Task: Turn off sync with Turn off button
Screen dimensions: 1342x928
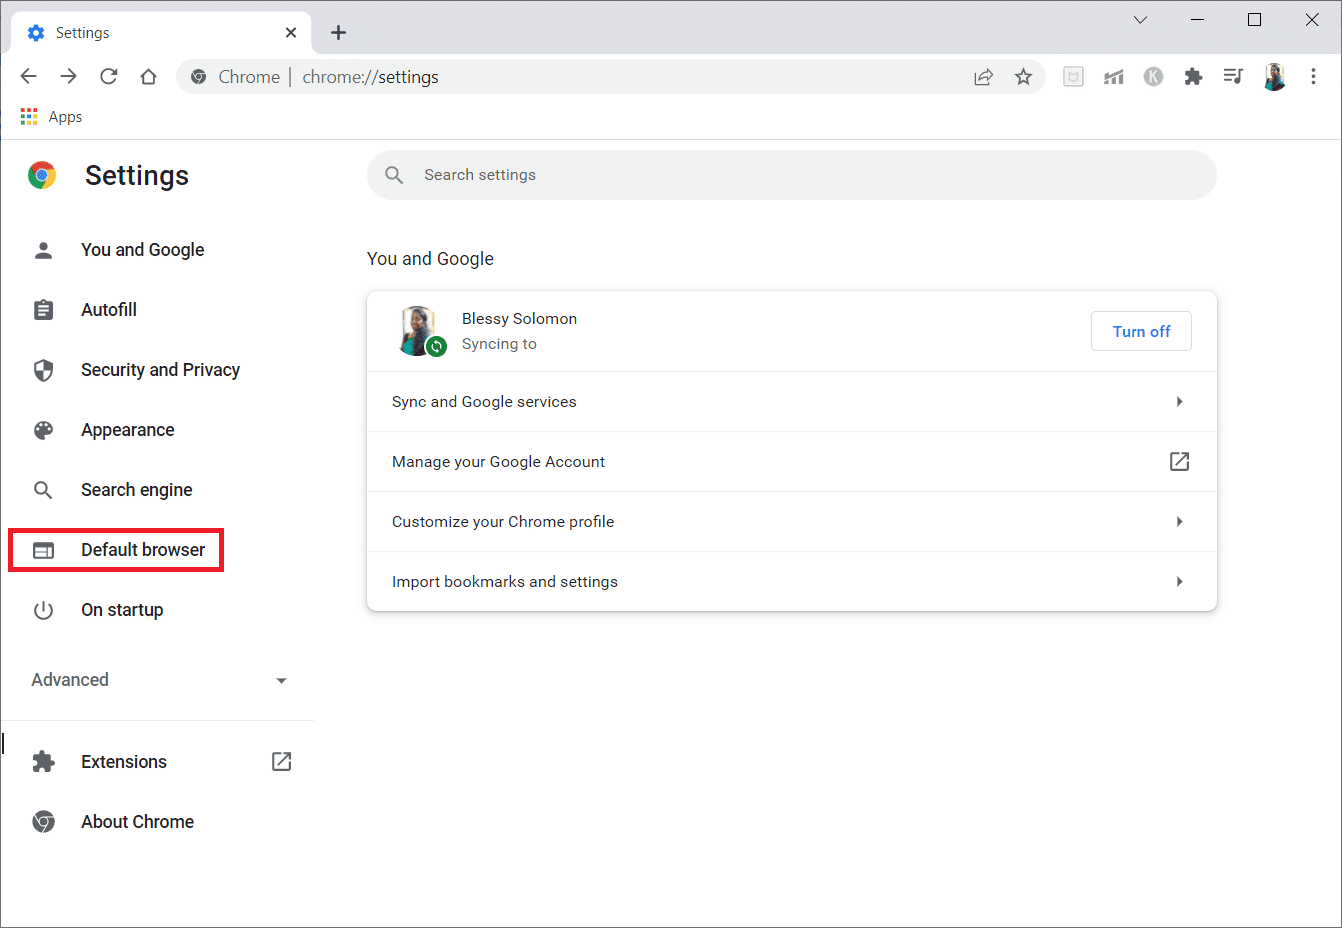Action: [x=1141, y=332]
